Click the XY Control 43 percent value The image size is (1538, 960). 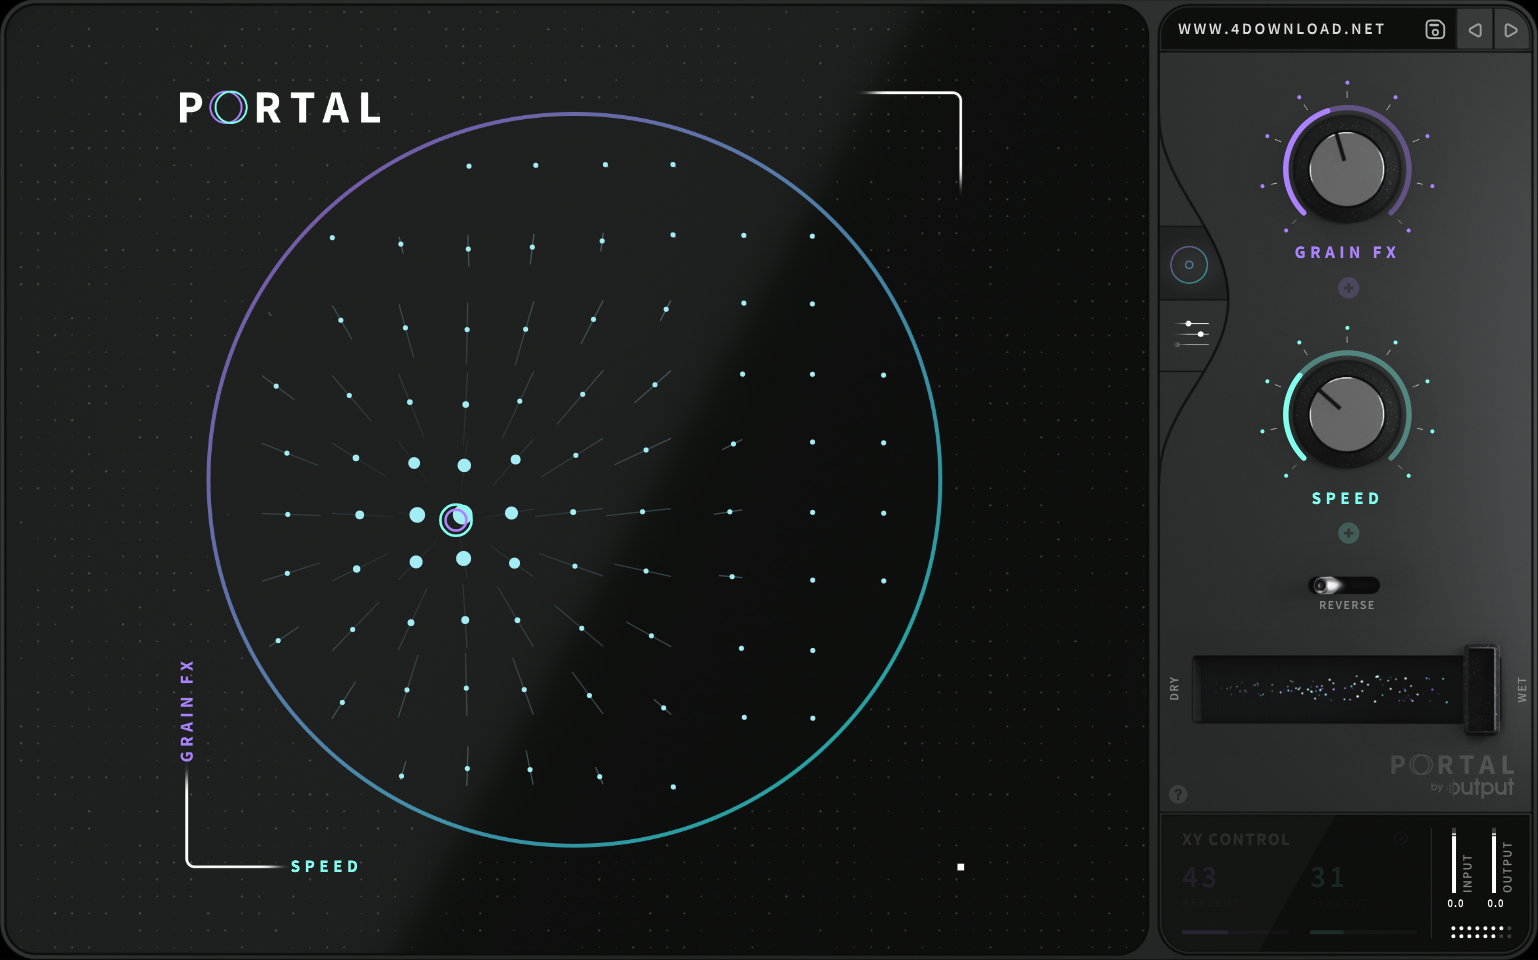(1200, 878)
